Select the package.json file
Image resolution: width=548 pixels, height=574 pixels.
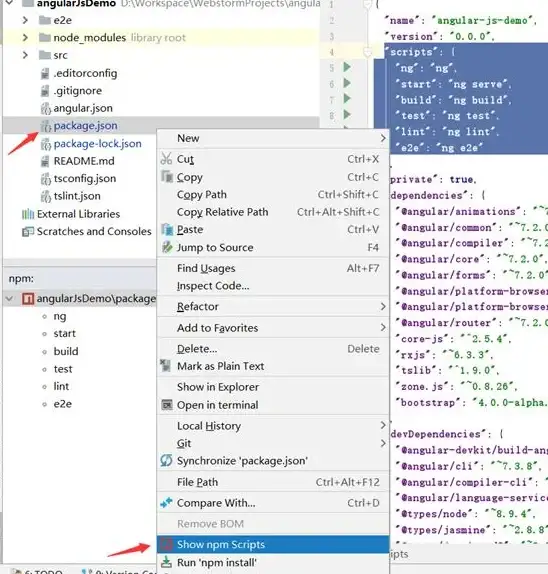pos(85,126)
